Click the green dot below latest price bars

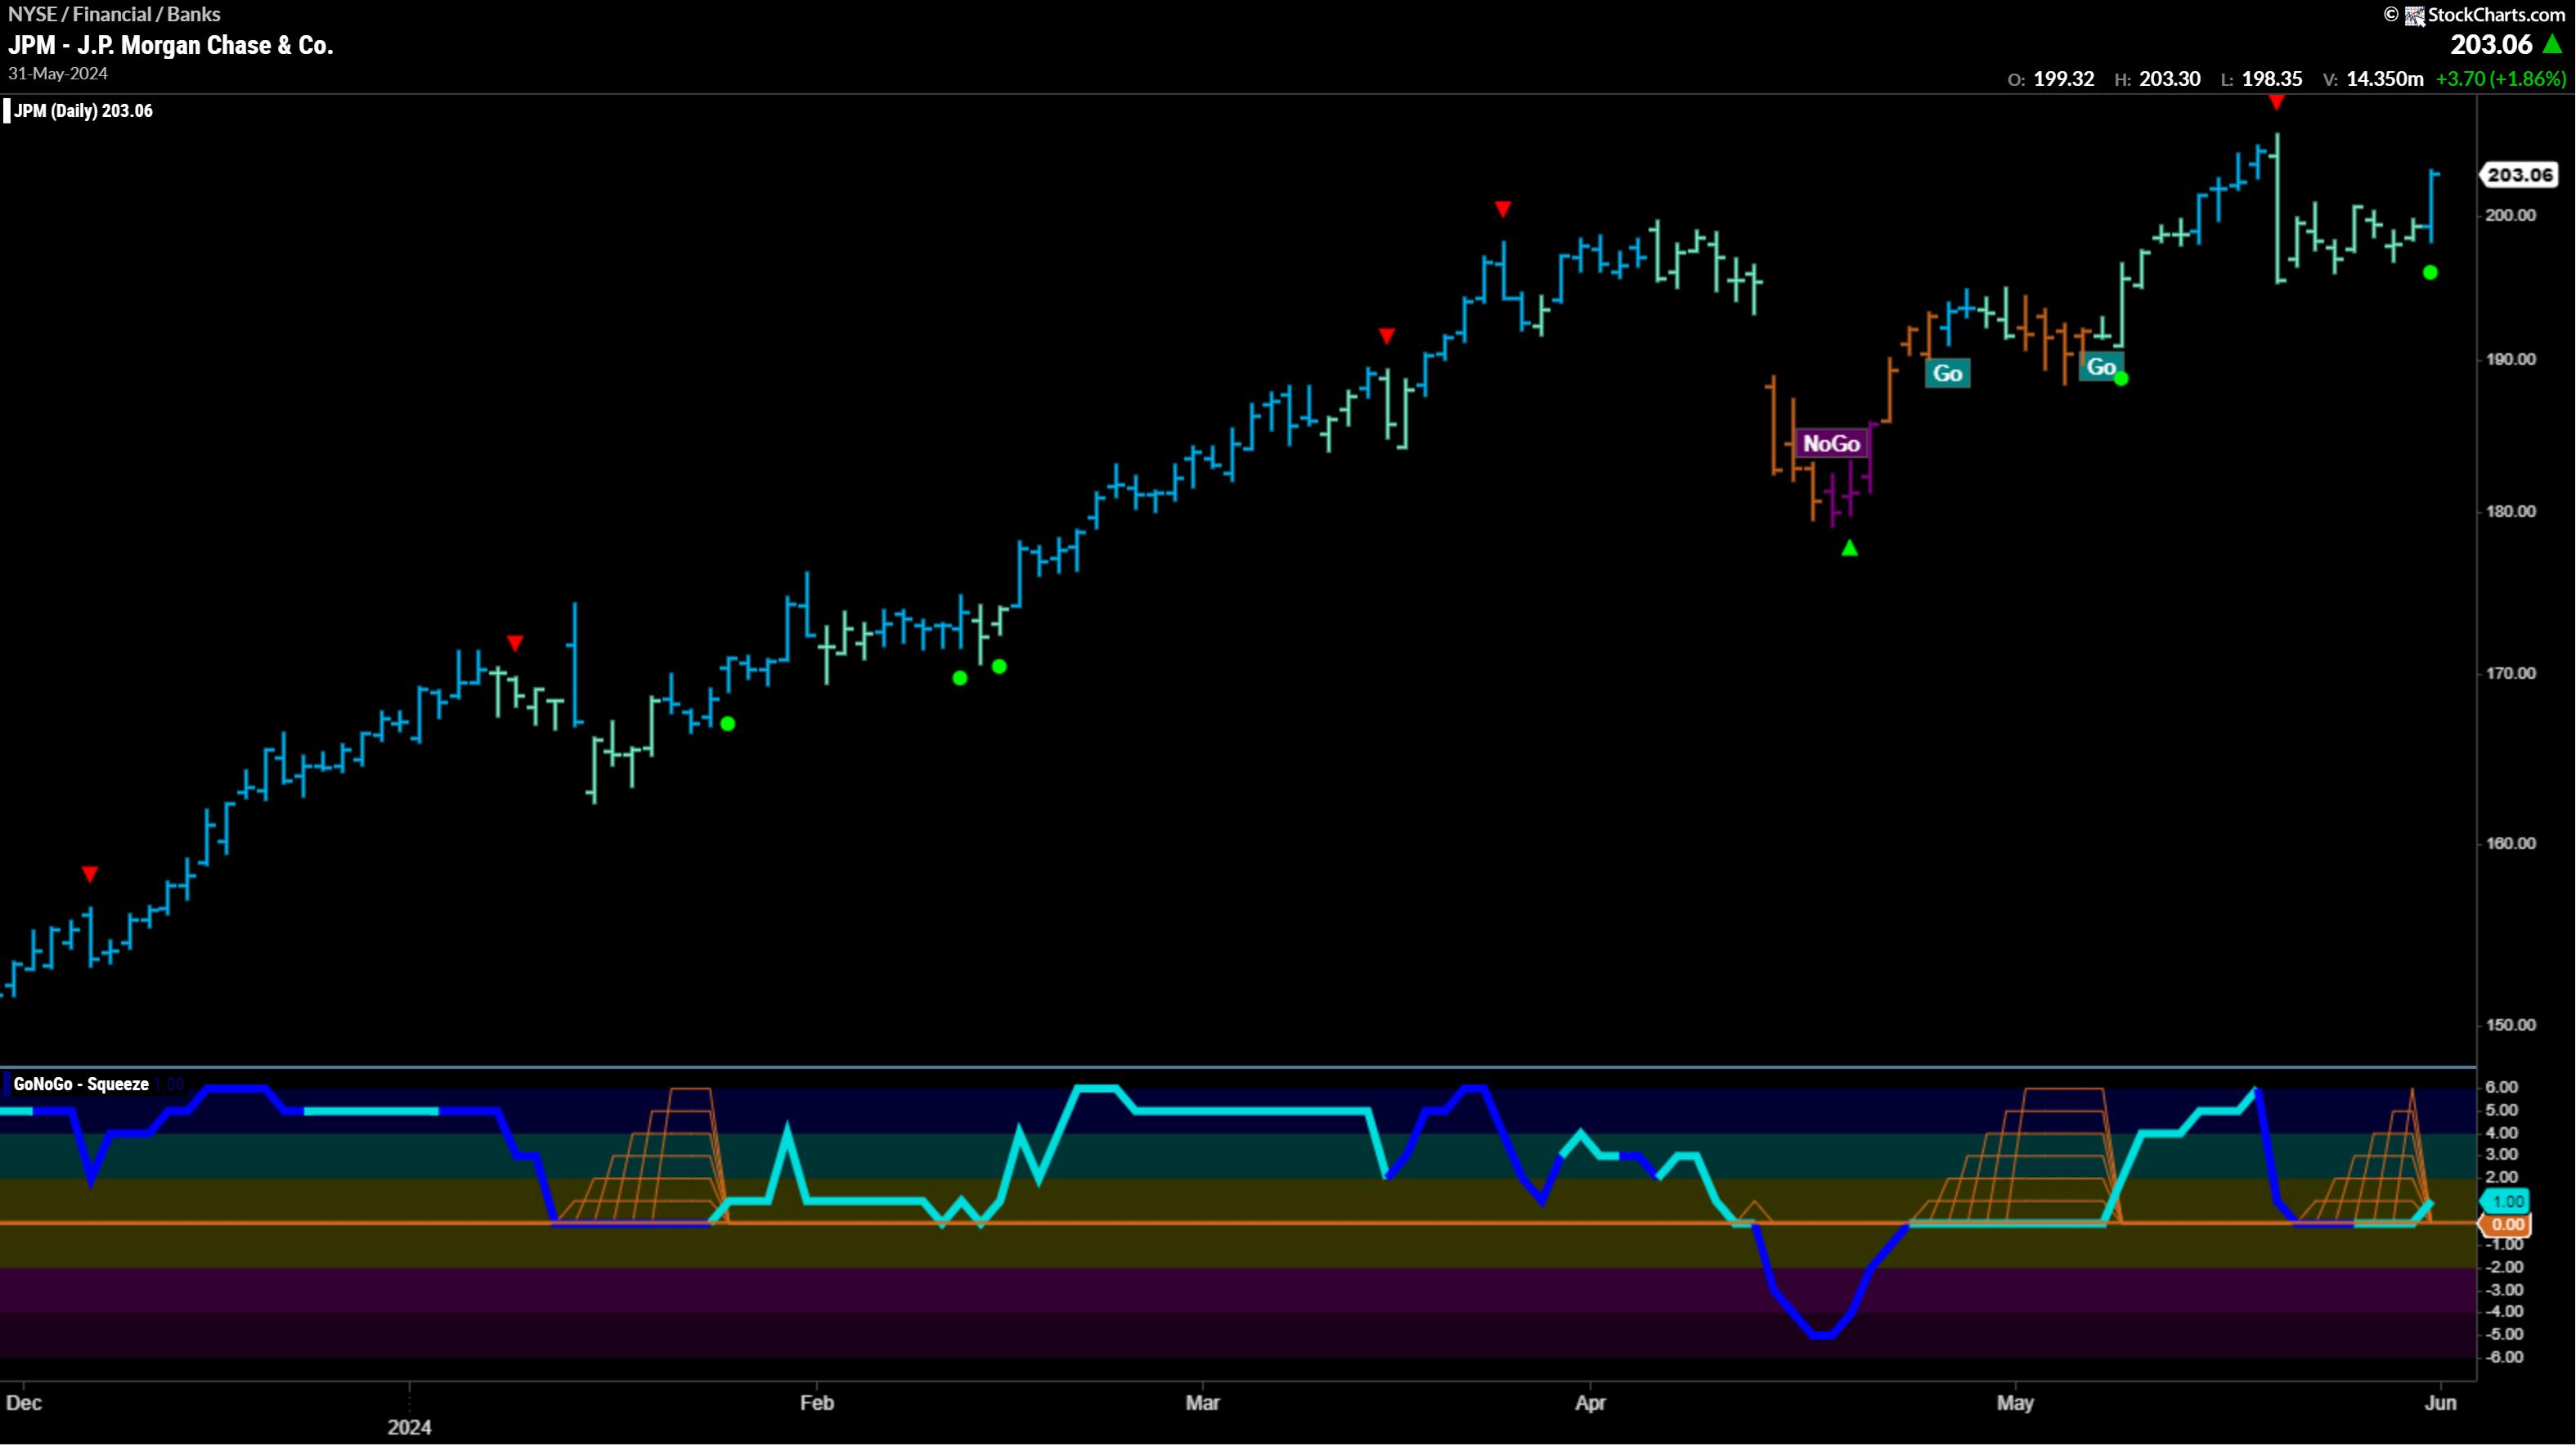coord(2430,272)
